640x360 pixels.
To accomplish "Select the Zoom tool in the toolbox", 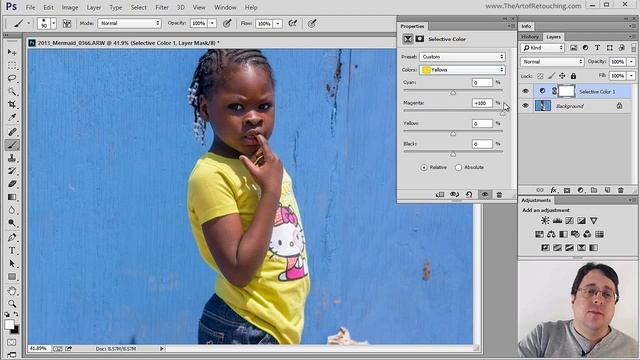I will 12,304.
